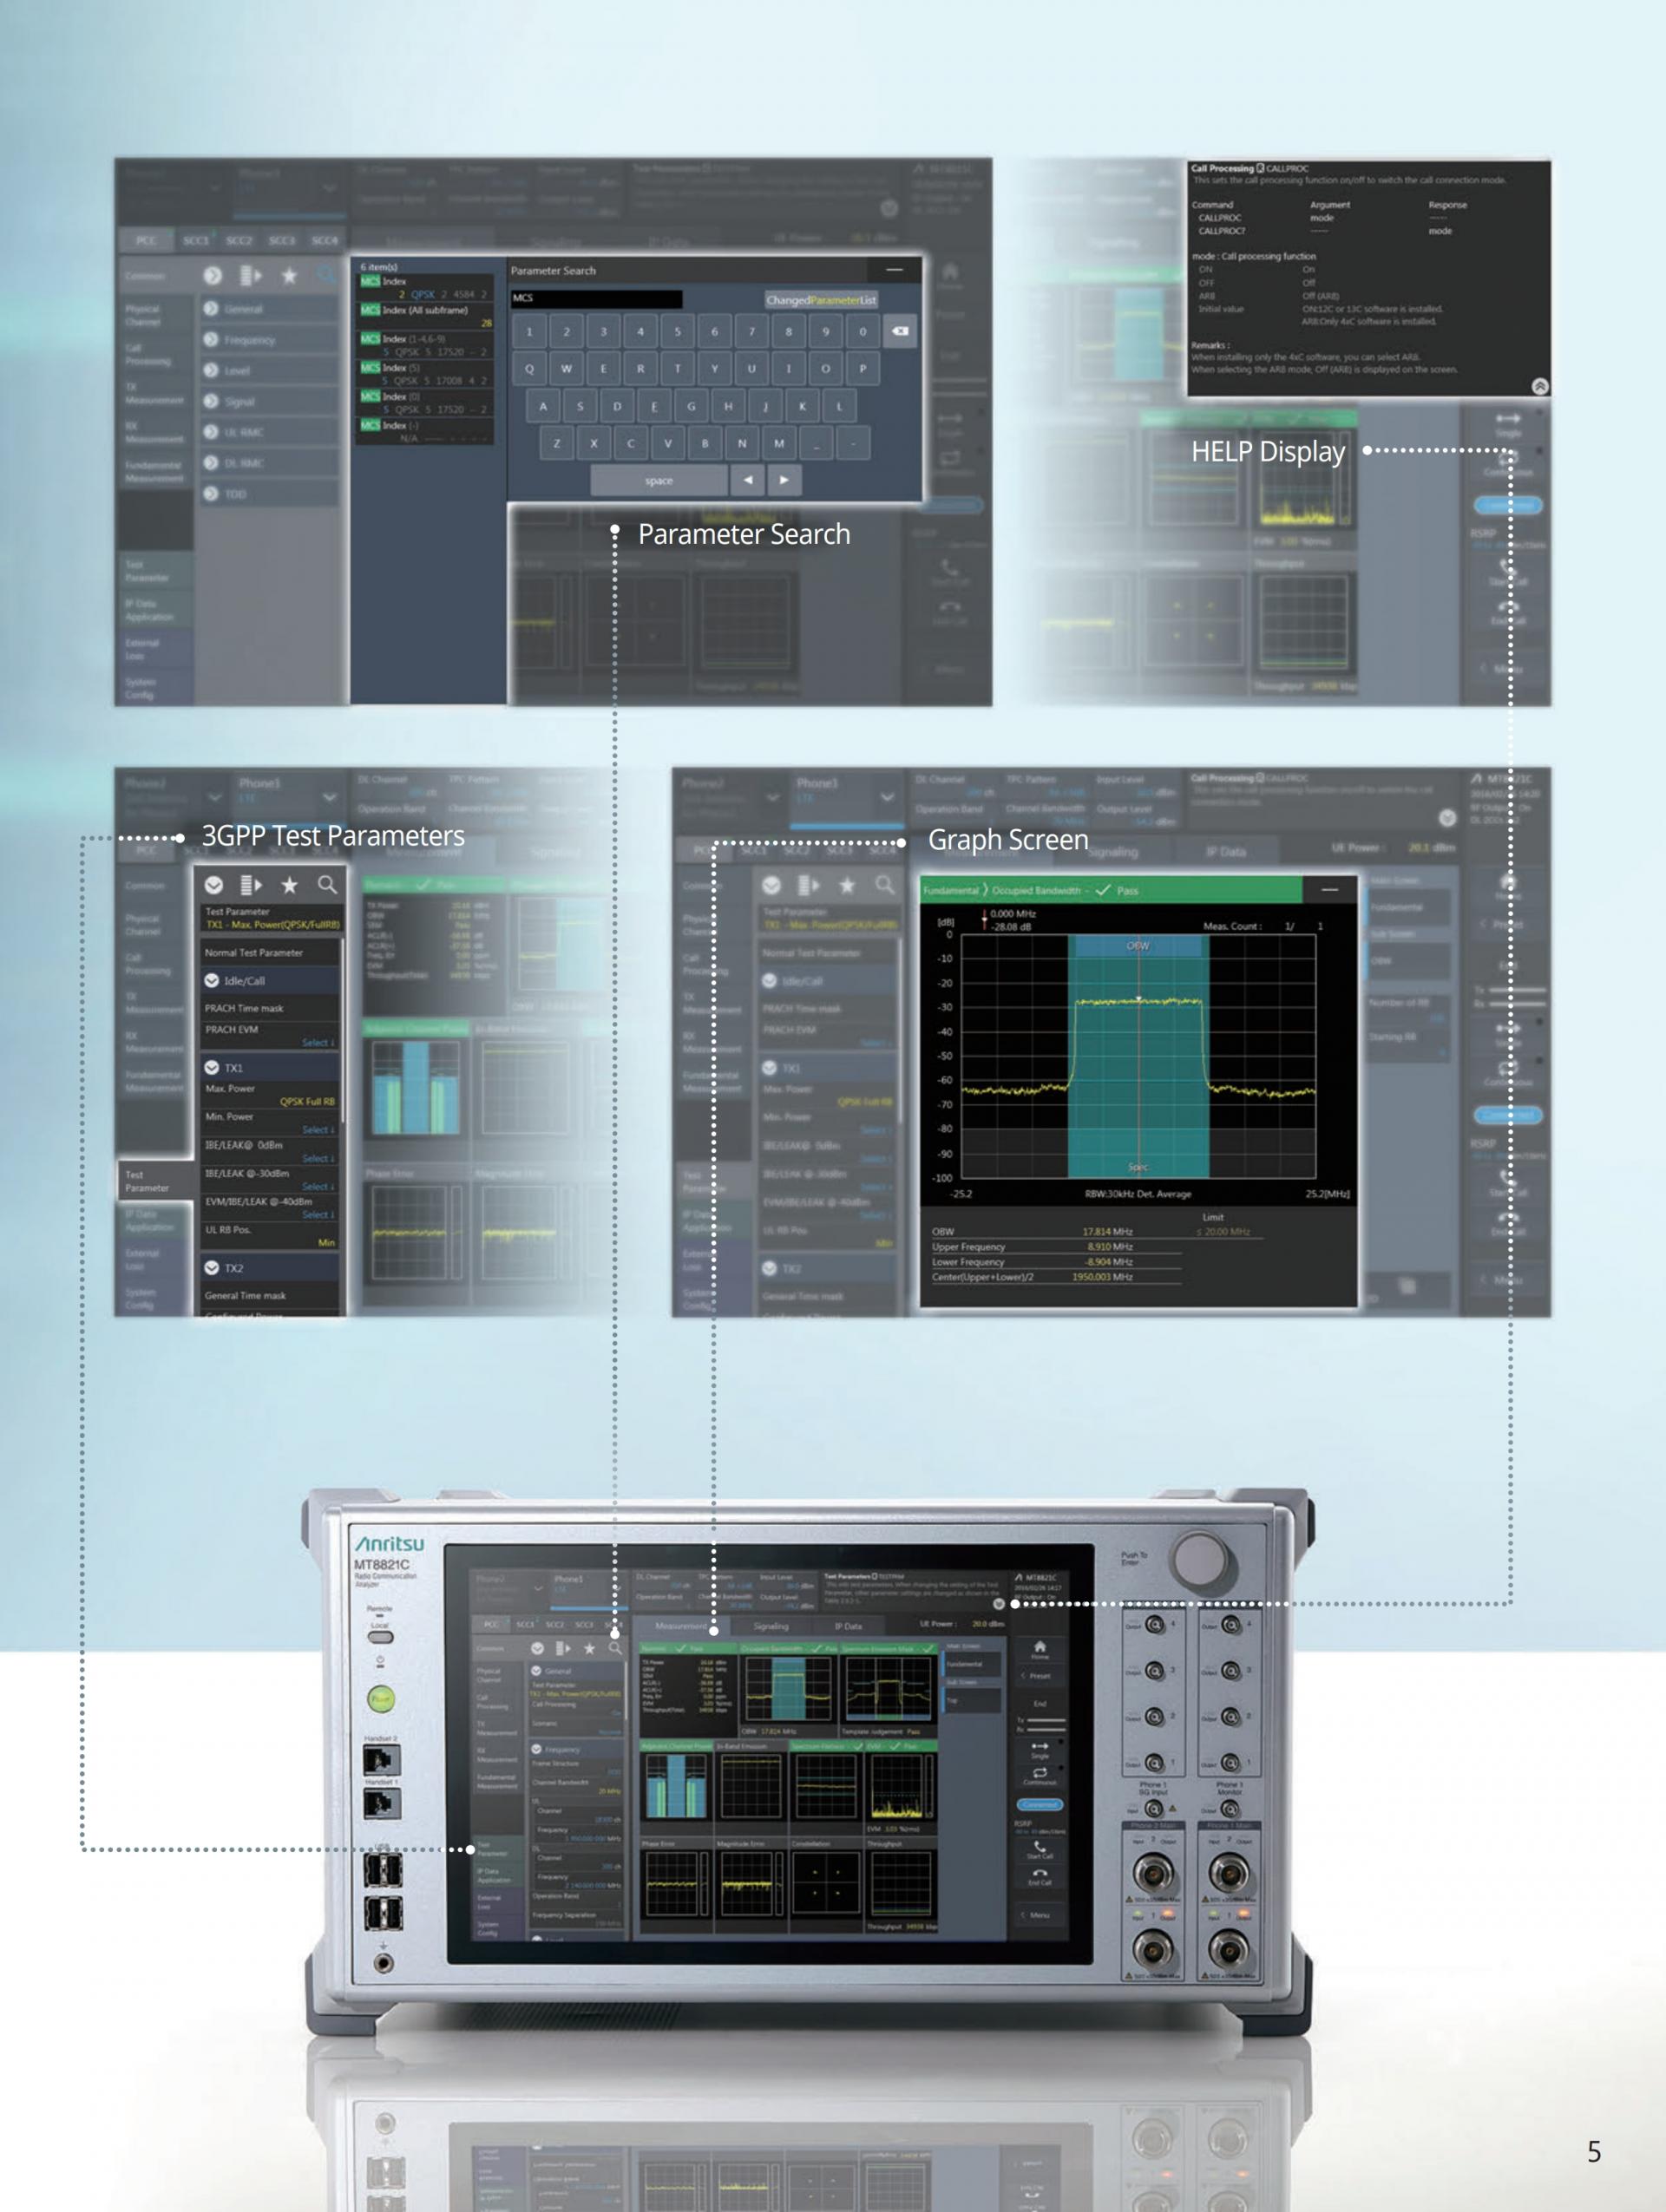This screenshot has width=1666, height=2212.
Task: Click magnifier search icon in 3GPP Test Parameters panel
Action: tap(327, 885)
